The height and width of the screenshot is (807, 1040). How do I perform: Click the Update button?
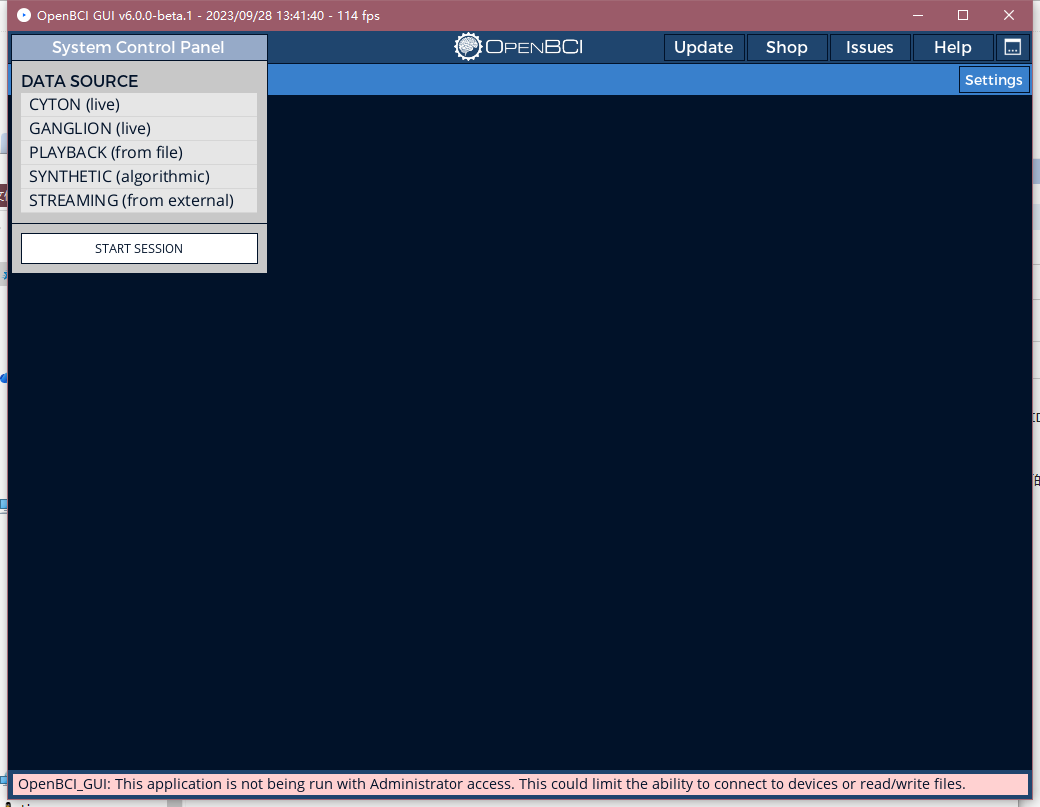tap(704, 48)
